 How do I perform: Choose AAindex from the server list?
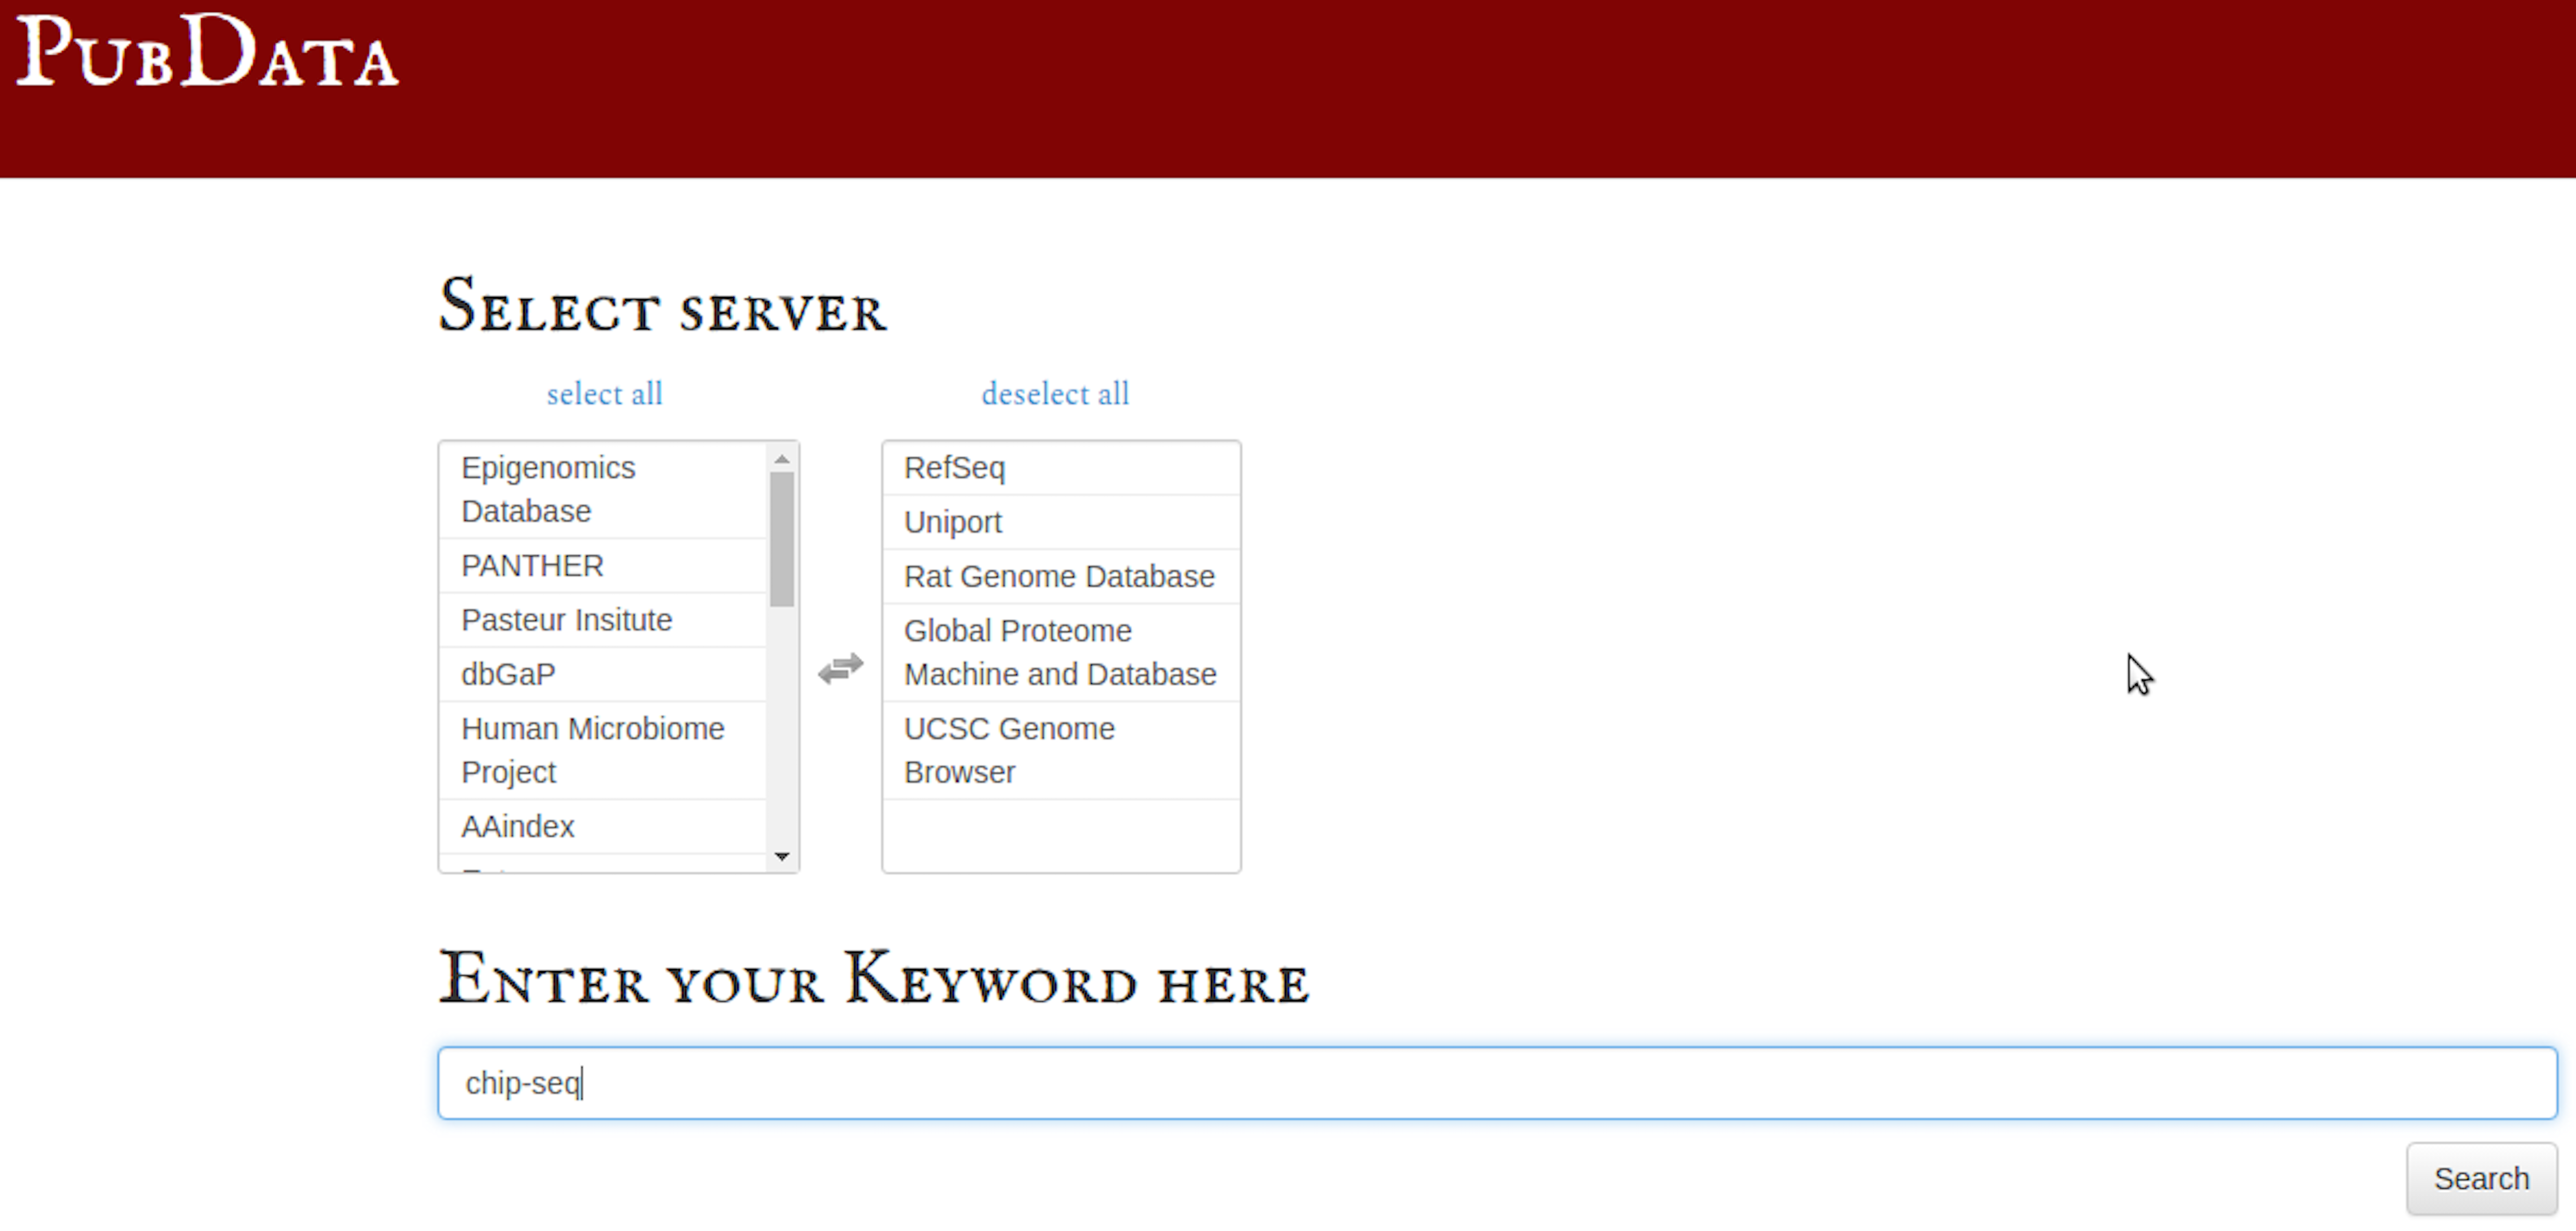pyautogui.click(x=603, y=826)
